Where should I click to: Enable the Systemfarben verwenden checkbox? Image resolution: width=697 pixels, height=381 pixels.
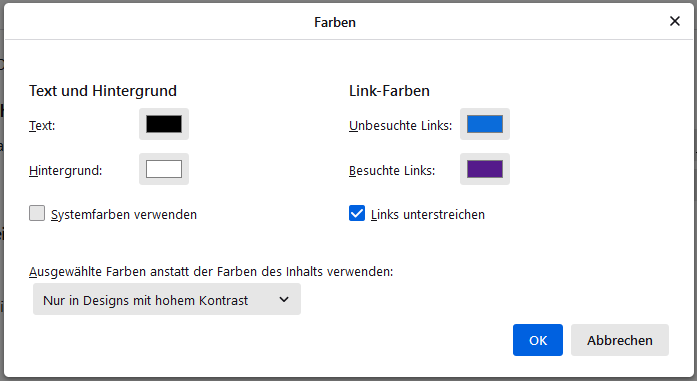tap(37, 213)
